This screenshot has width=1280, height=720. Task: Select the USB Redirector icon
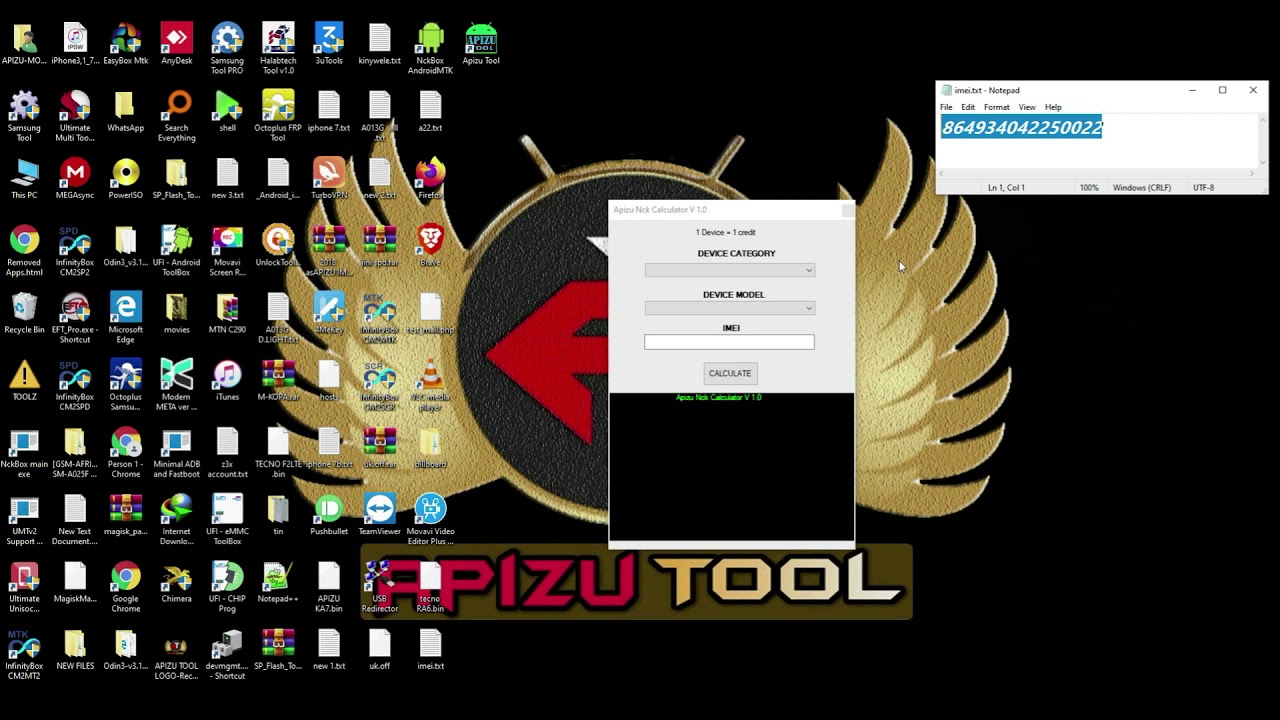[x=379, y=587]
